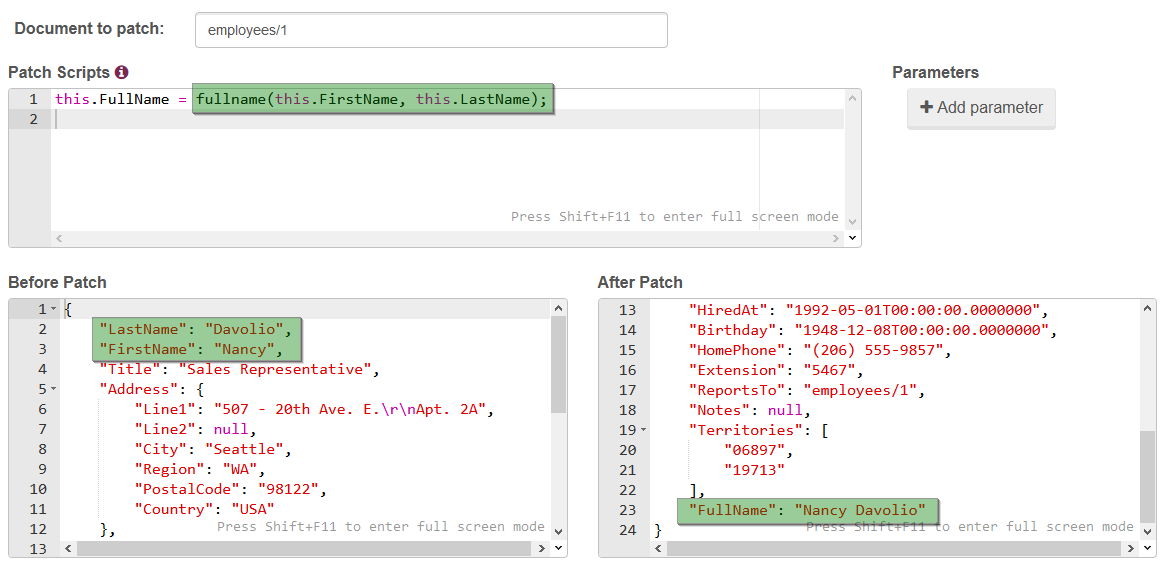Click the Before Patch heading
Viewport: 1163px width, 564px height.
click(x=57, y=282)
